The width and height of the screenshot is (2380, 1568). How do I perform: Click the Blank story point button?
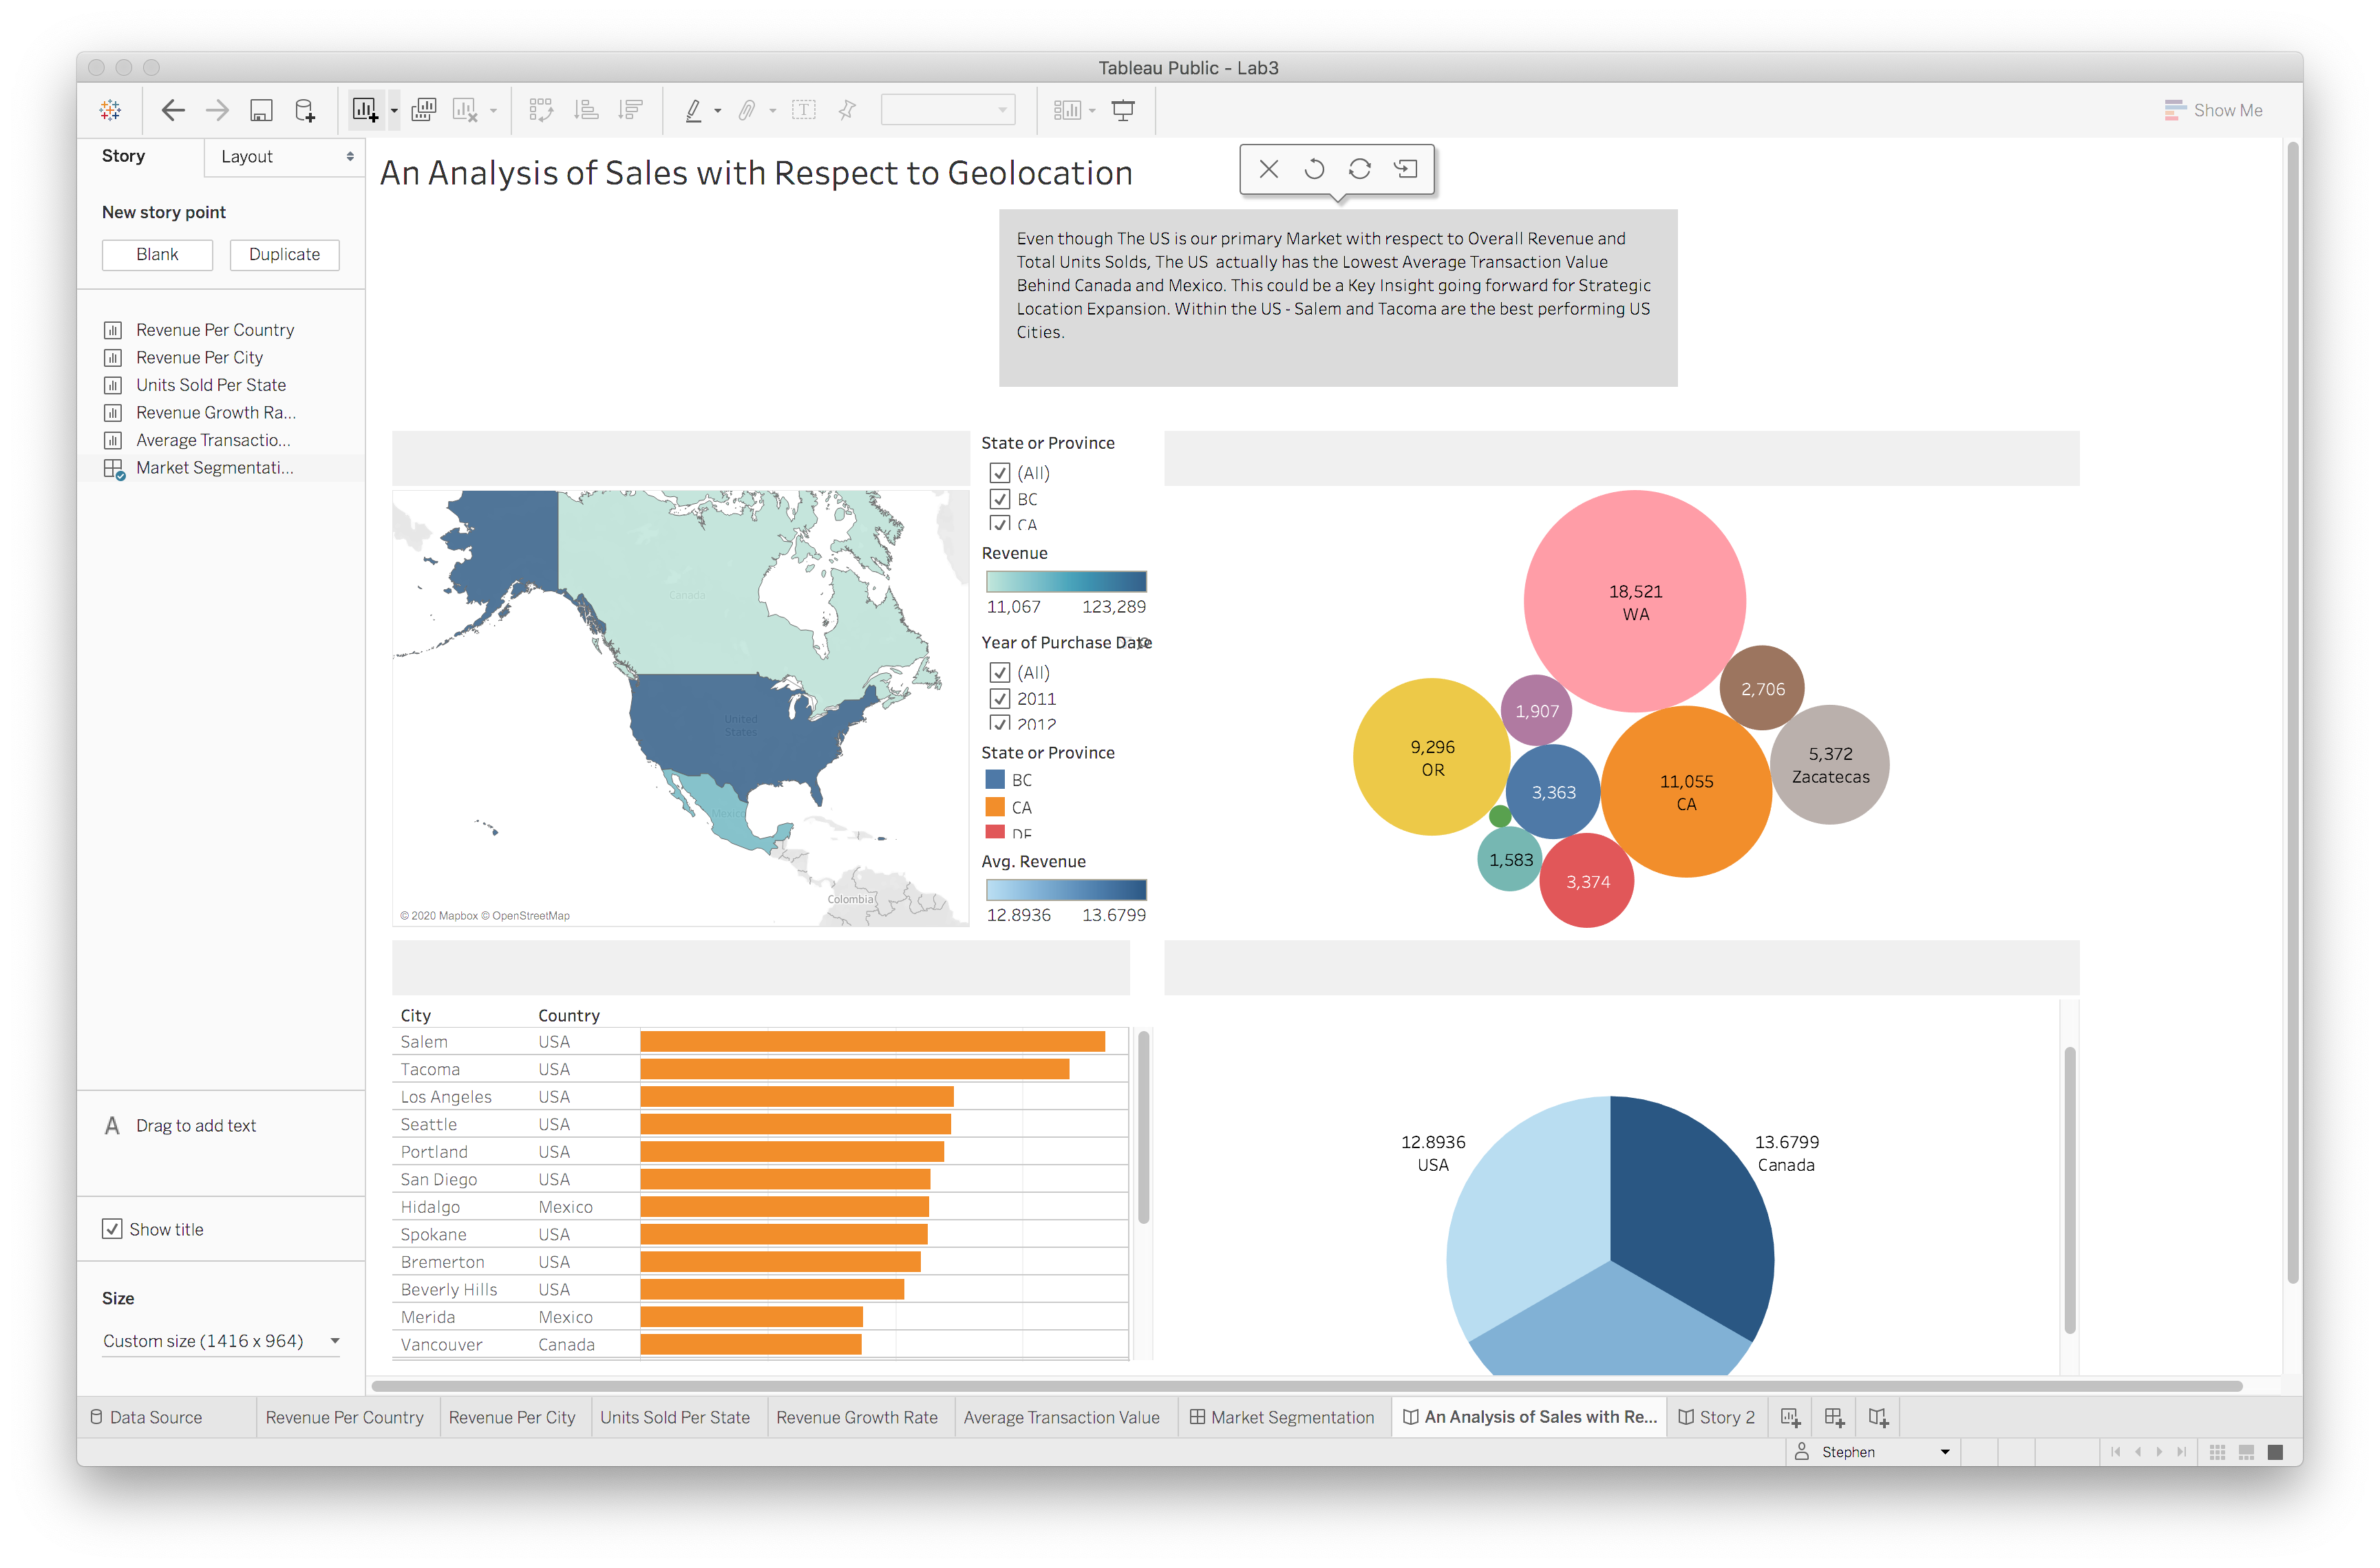157,254
